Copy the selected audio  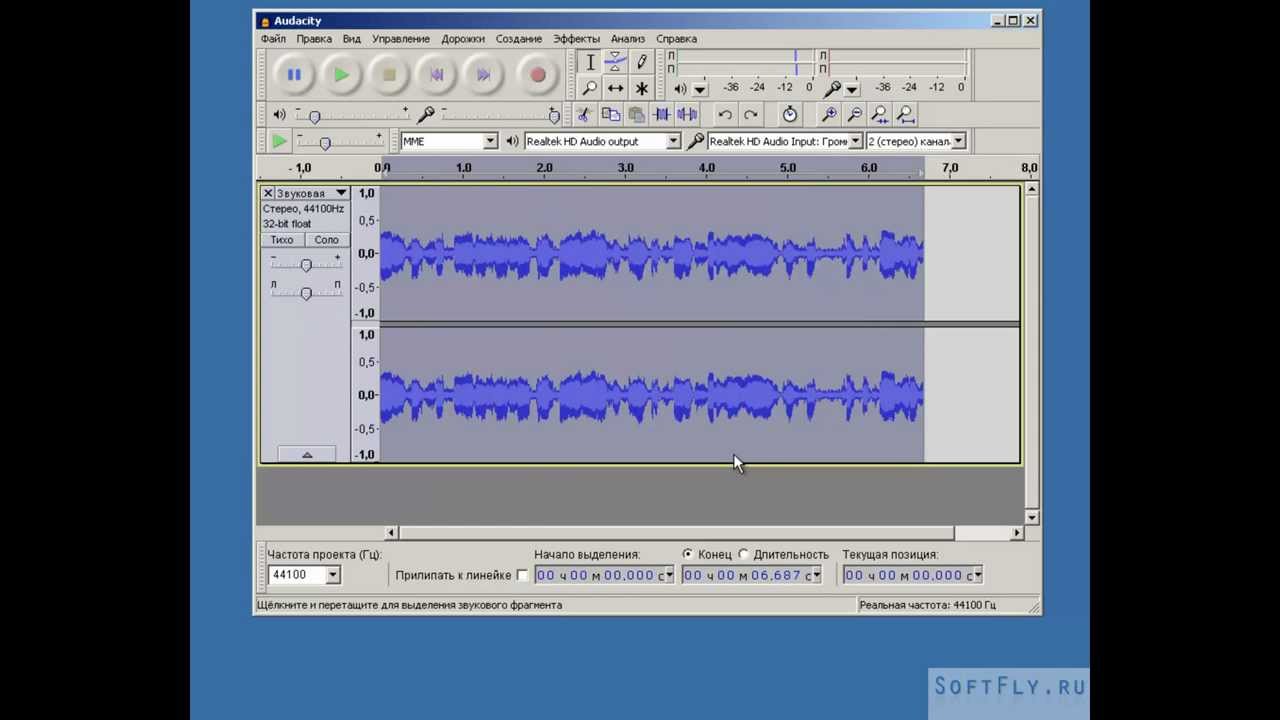pyautogui.click(x=610, y=115)
